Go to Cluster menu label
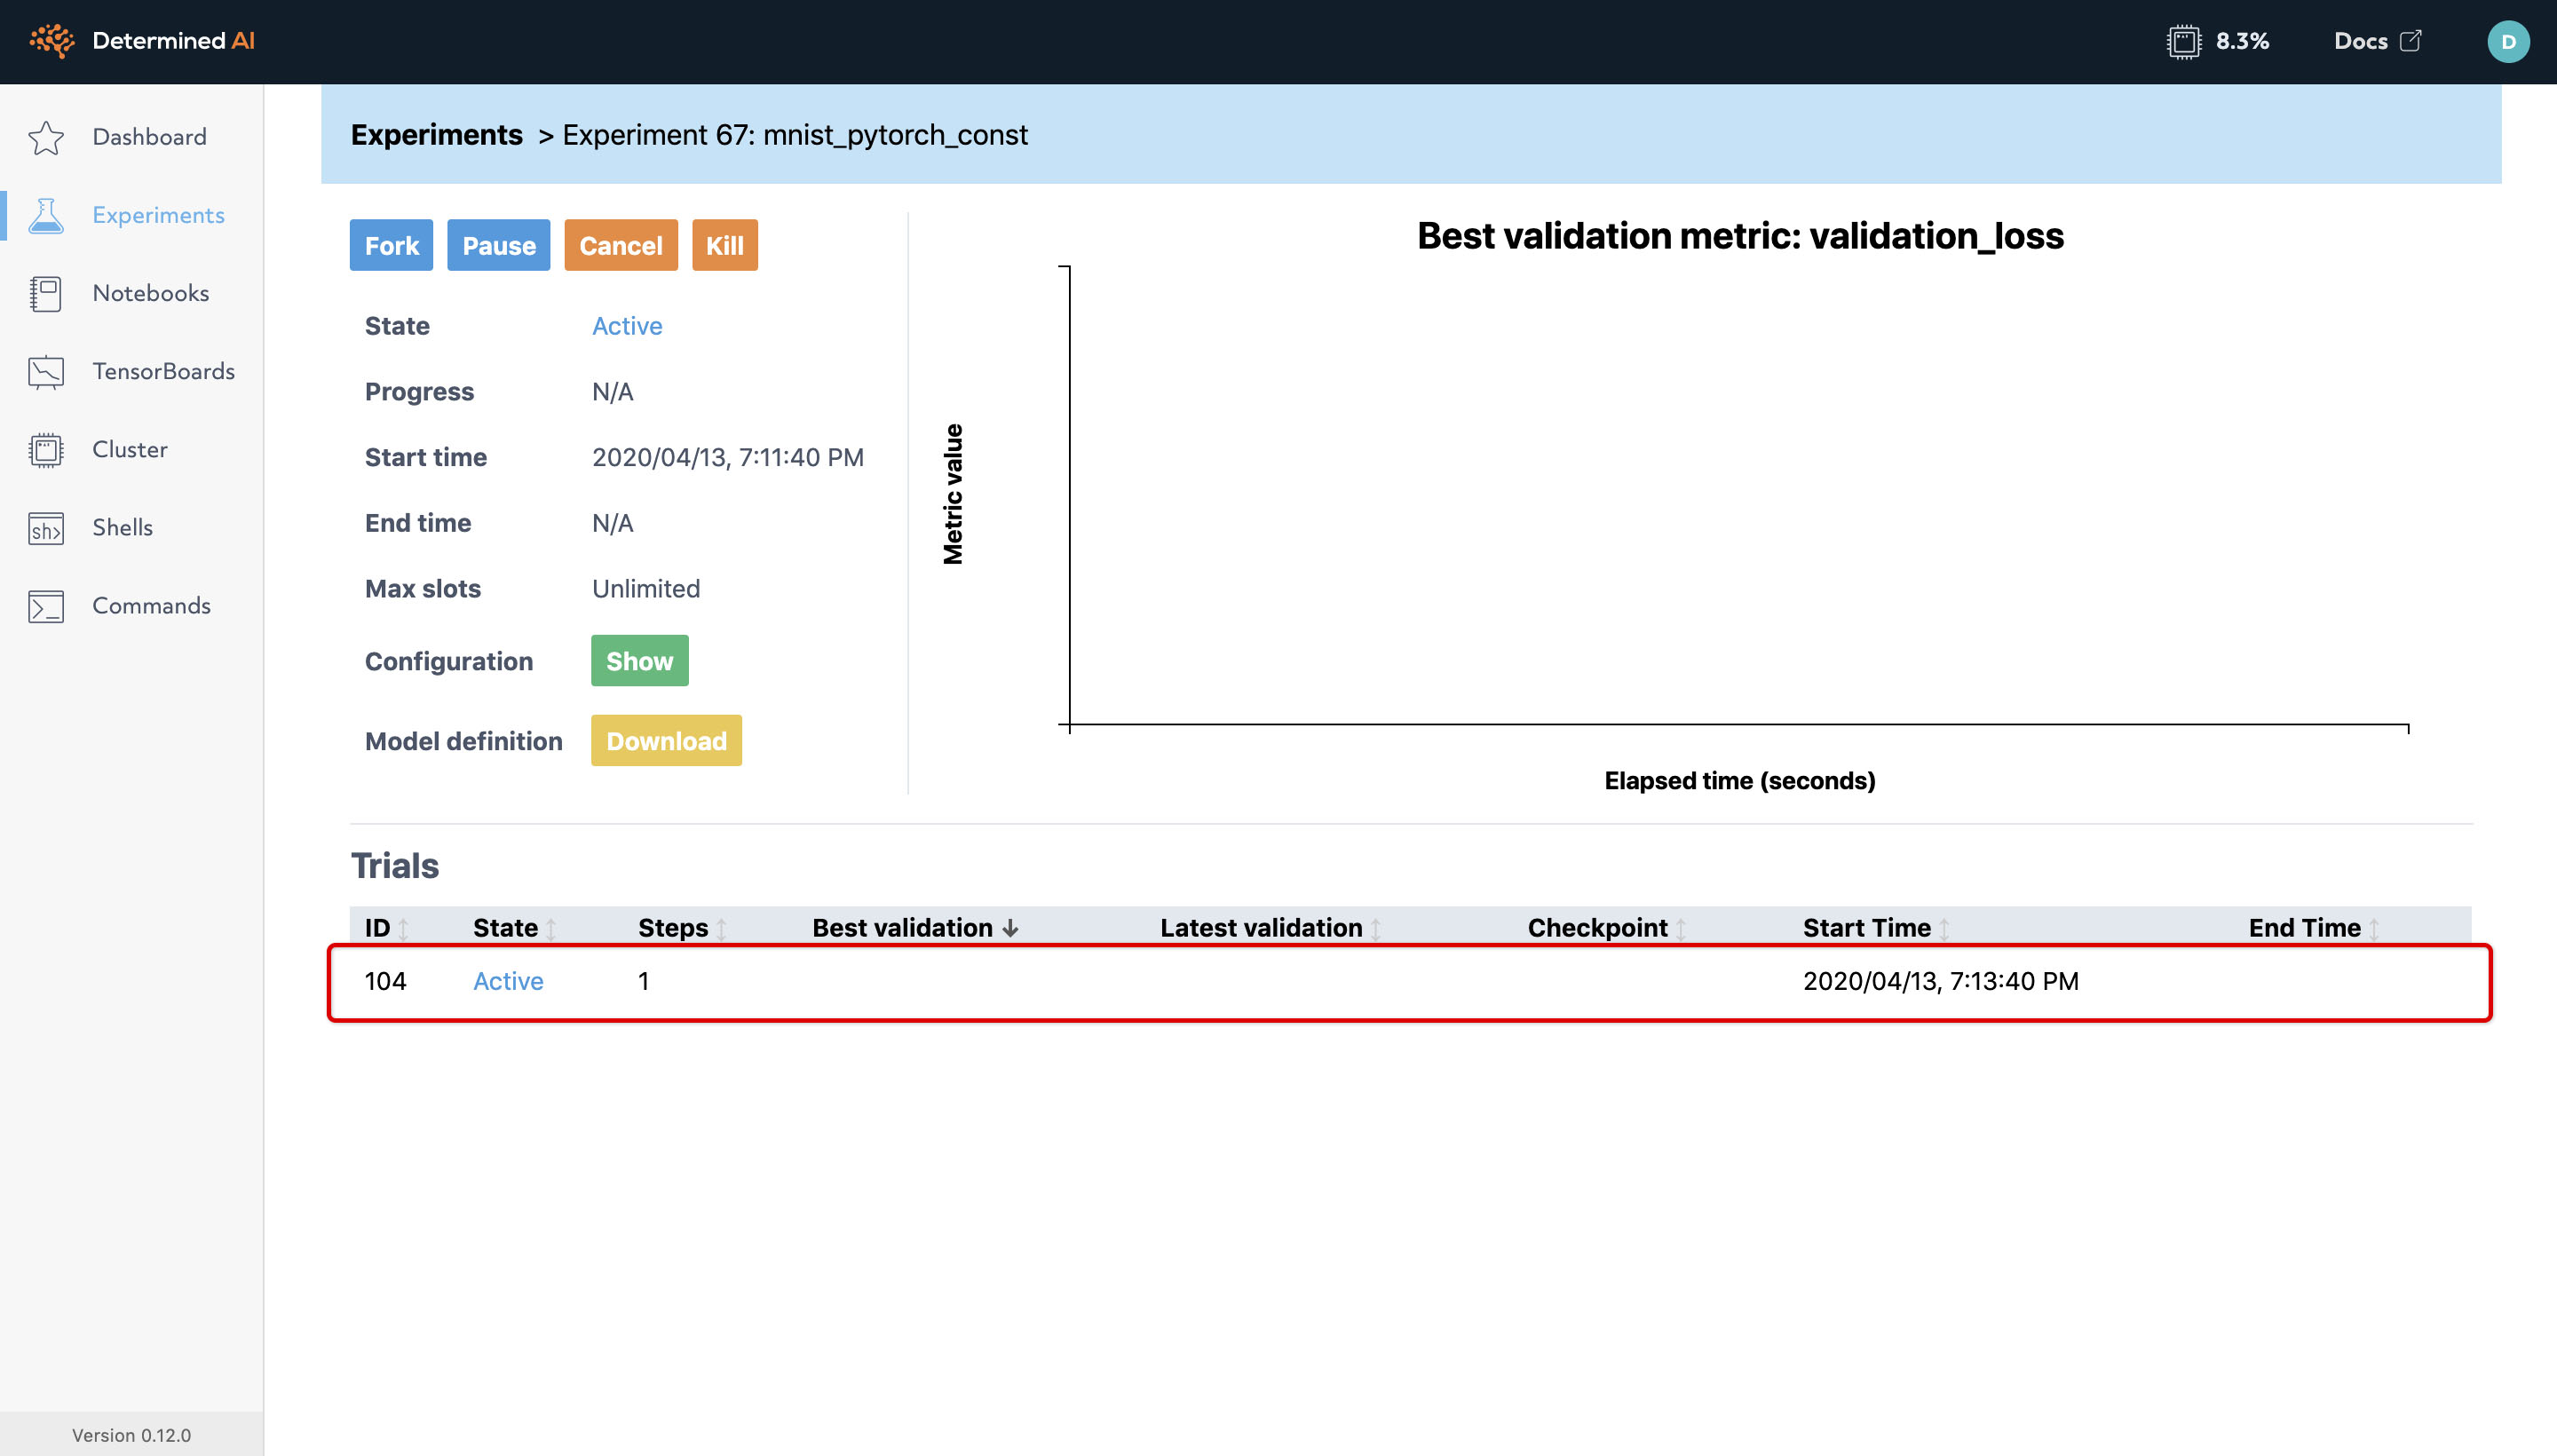 130,449
